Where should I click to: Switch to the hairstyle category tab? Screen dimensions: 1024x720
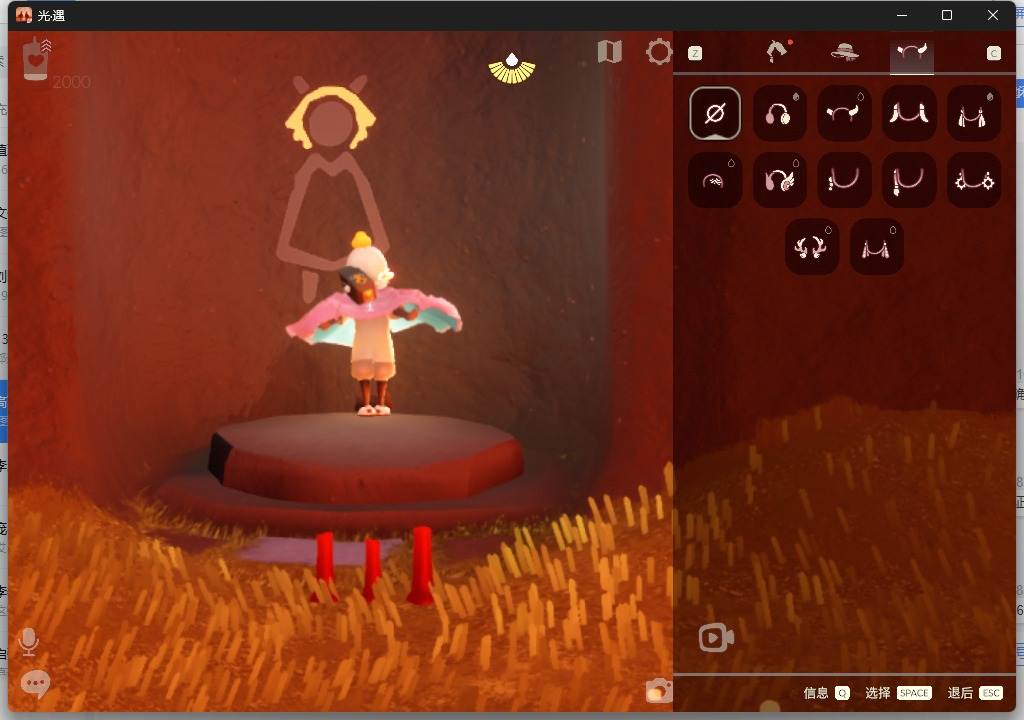tap(778, 51)
